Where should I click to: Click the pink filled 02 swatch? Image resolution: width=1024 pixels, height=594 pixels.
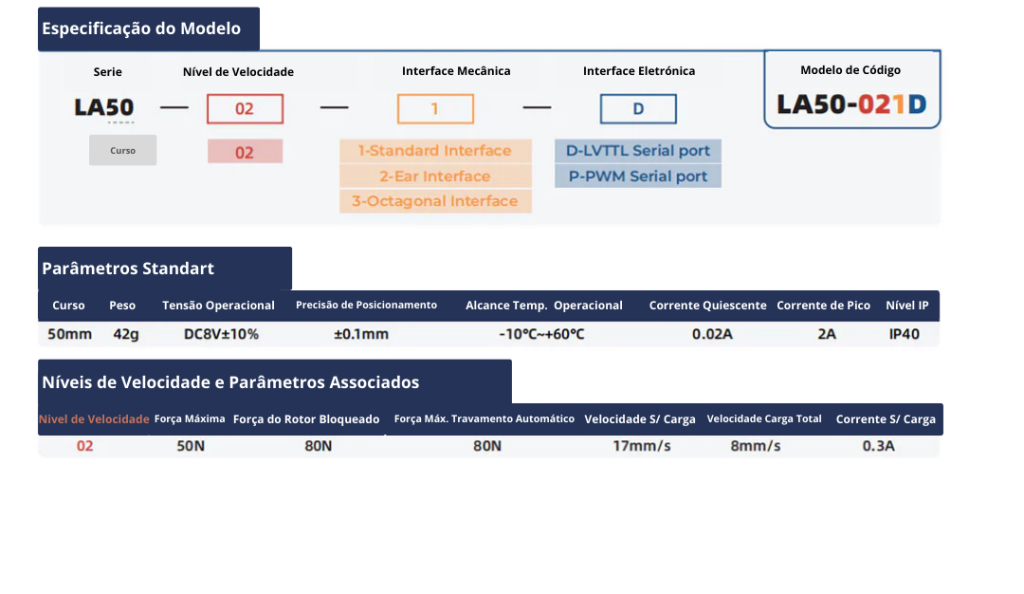(x=245, y=152)
